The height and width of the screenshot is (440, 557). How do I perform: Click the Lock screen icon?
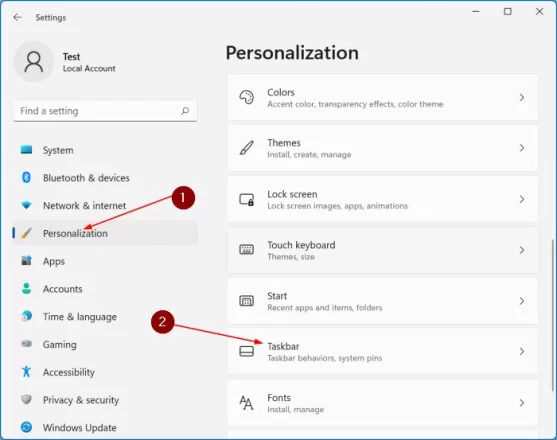[x=247, y=200]
